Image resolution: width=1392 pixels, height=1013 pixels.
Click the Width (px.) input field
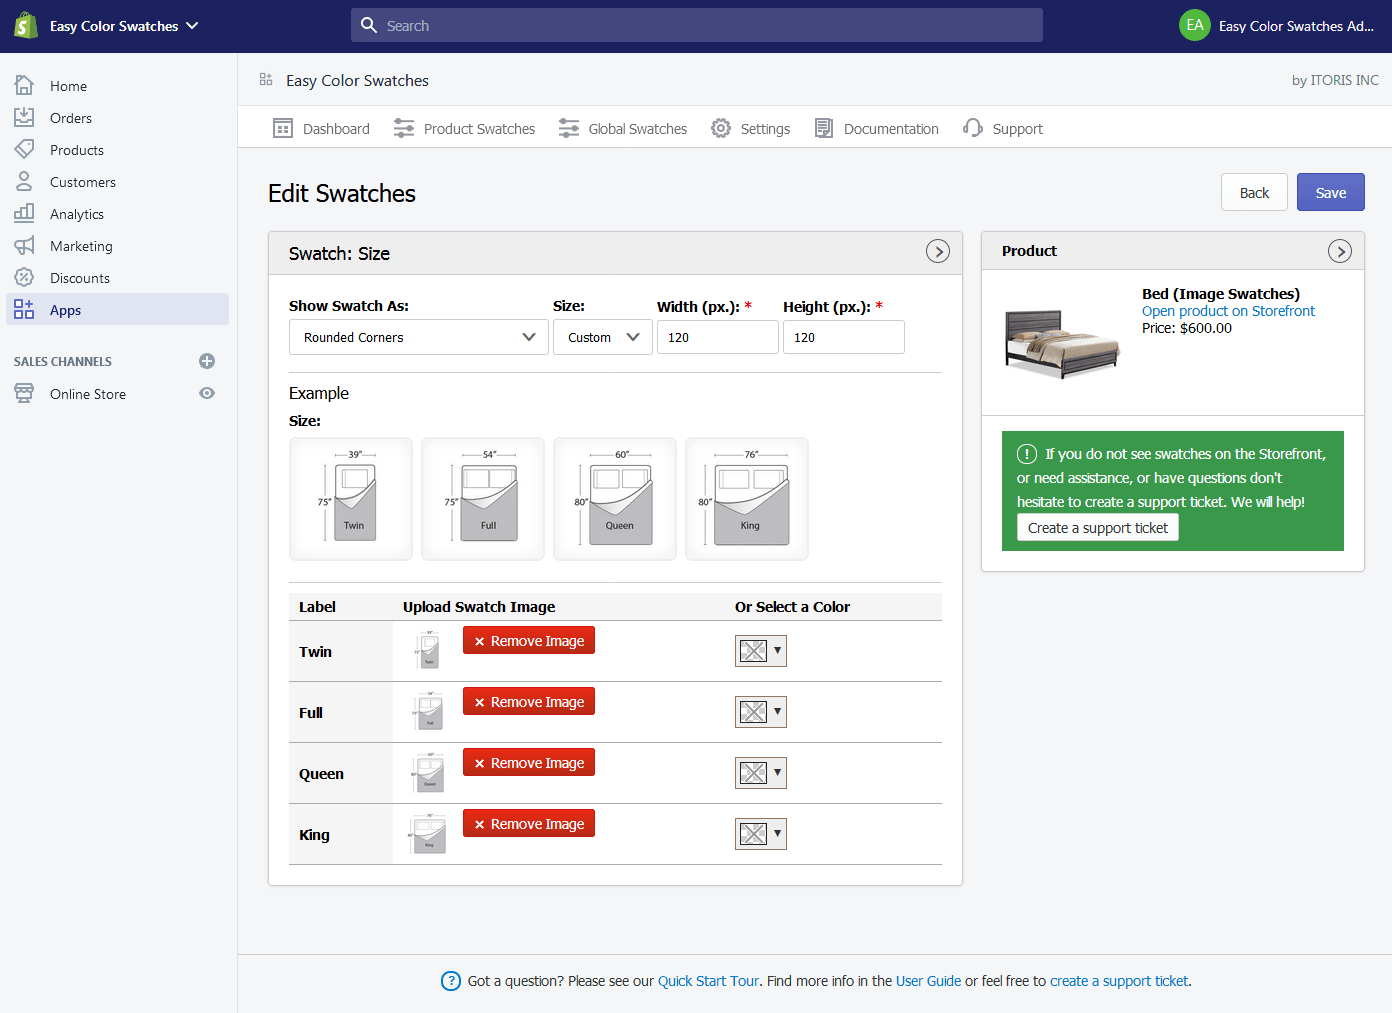tap(717, 337)
